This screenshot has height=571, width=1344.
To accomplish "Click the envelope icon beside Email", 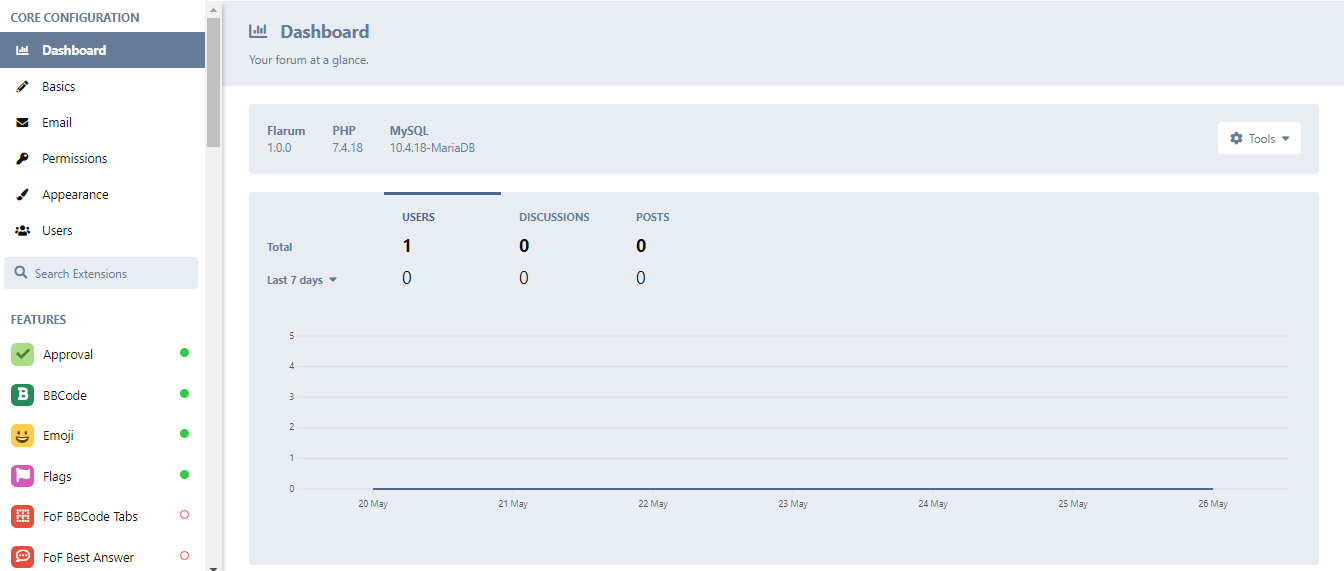I will tap(22, 122).
